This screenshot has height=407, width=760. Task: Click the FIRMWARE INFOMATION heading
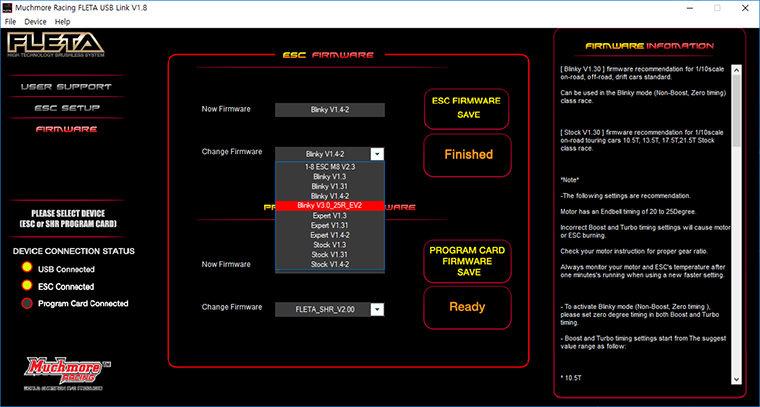[x=649, y=47]
